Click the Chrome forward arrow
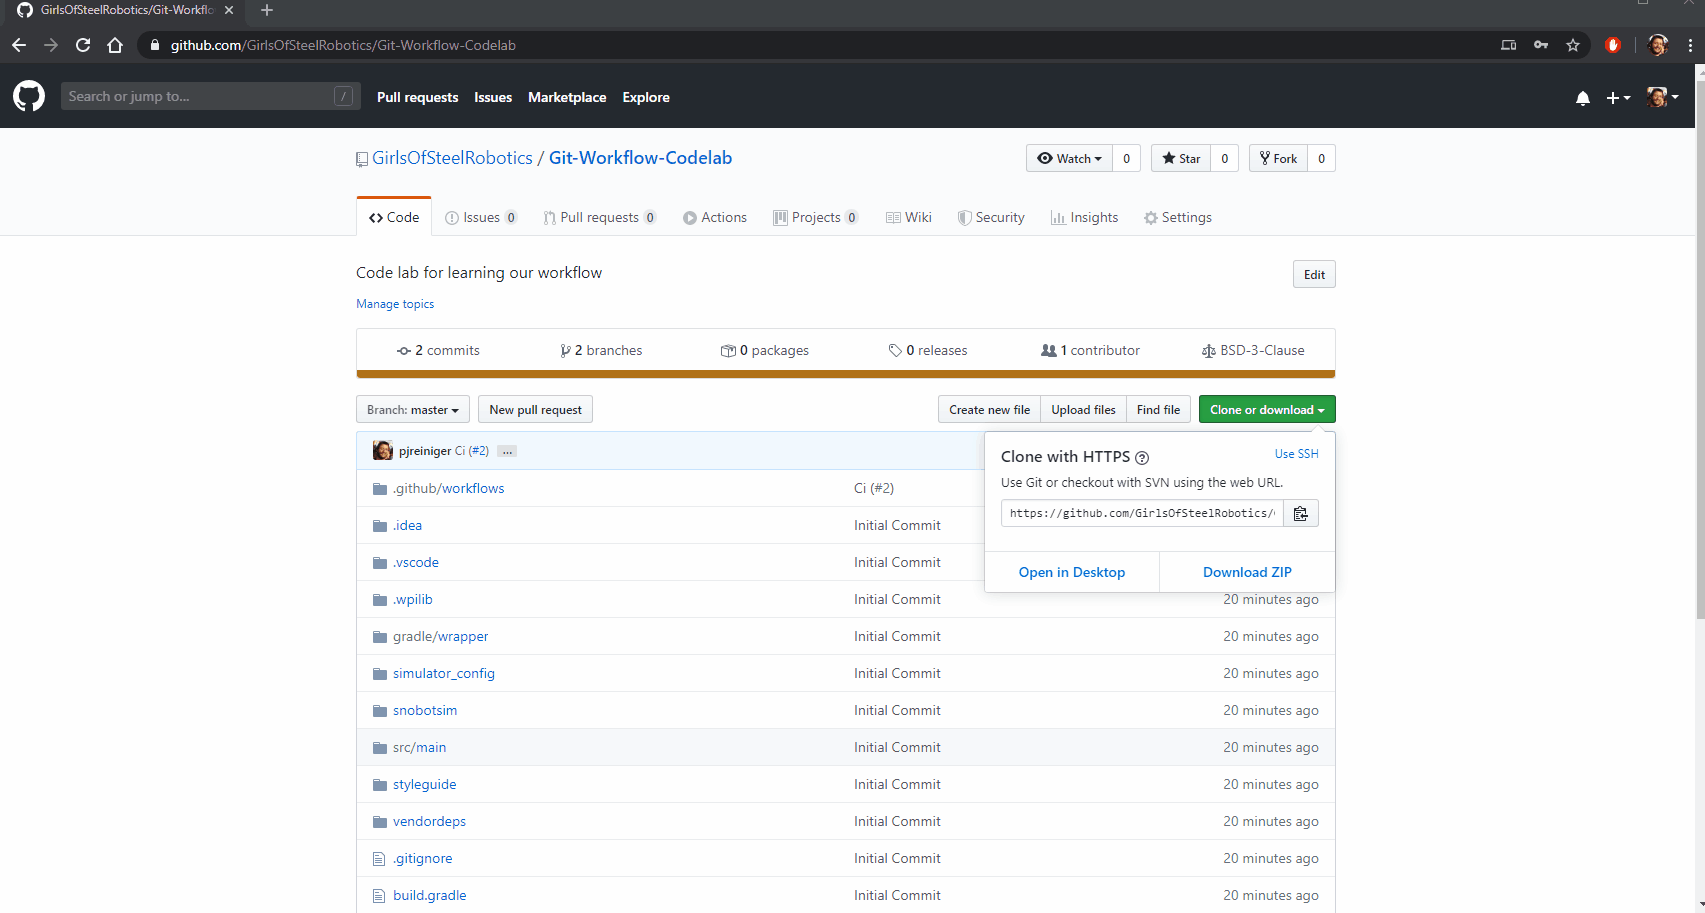The width and height of the screenshot is (1705, 913). [51, 45]
